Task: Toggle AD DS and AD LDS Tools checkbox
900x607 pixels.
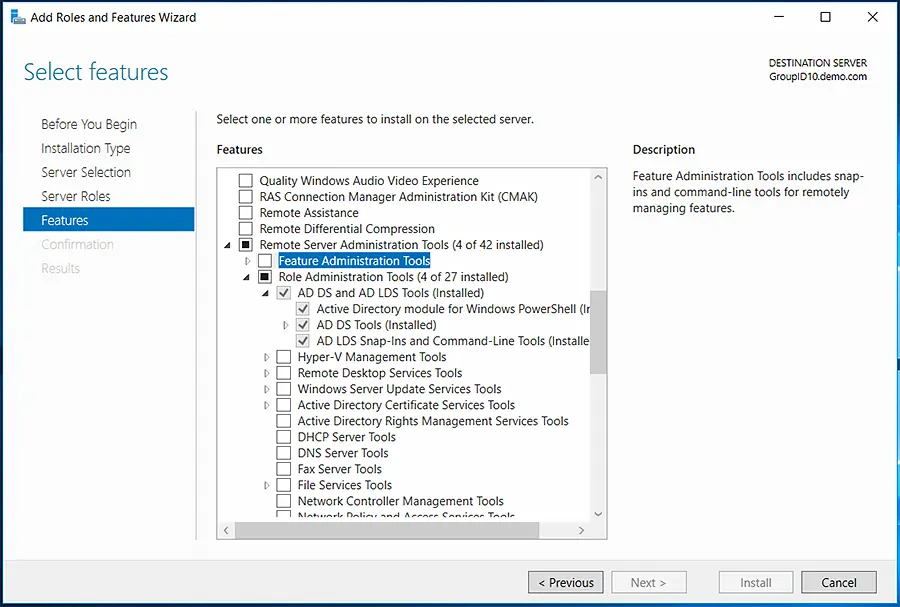Action: click(284, 293)
